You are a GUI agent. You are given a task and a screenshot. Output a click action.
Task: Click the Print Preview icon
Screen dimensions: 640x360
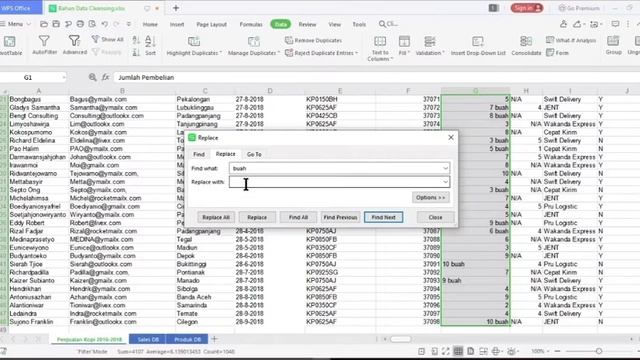92,24
